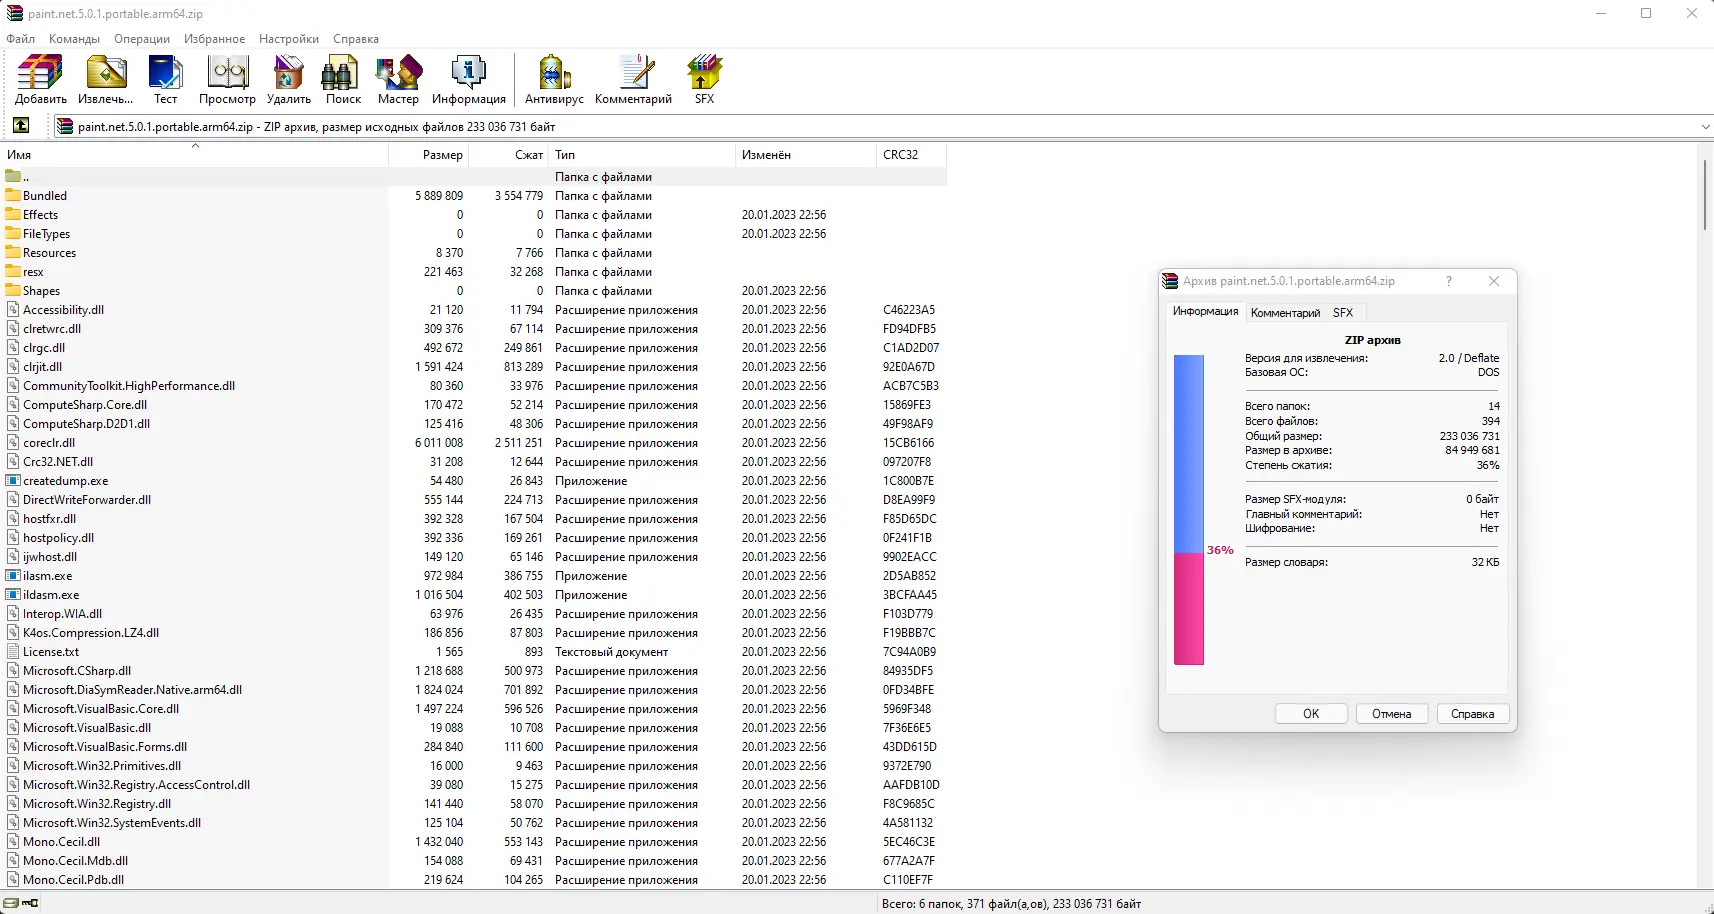Click the ildasm.exe file icon
Viewport: 1714px width, 914px height.
point(13,595)
